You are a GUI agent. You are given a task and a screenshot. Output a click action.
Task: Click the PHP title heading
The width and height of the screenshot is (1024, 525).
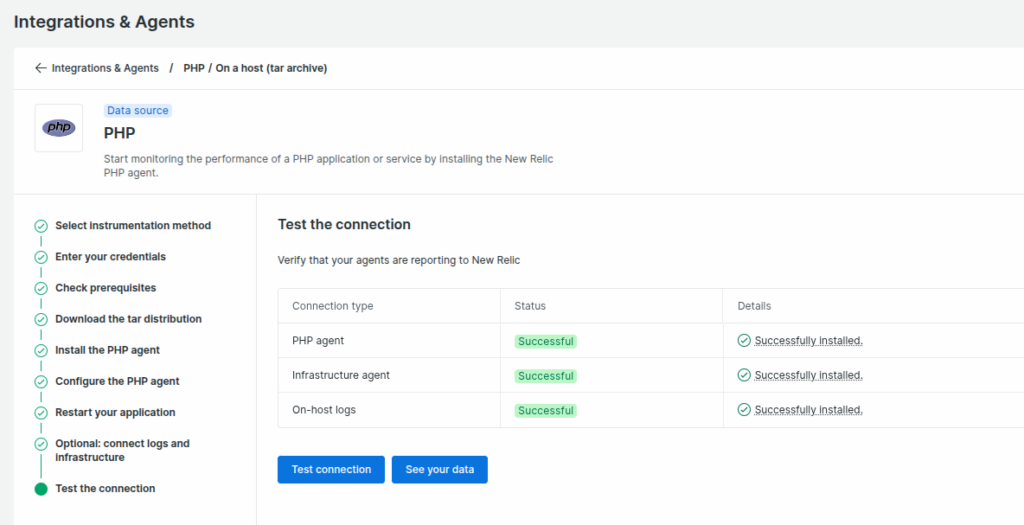pos(120,133)
